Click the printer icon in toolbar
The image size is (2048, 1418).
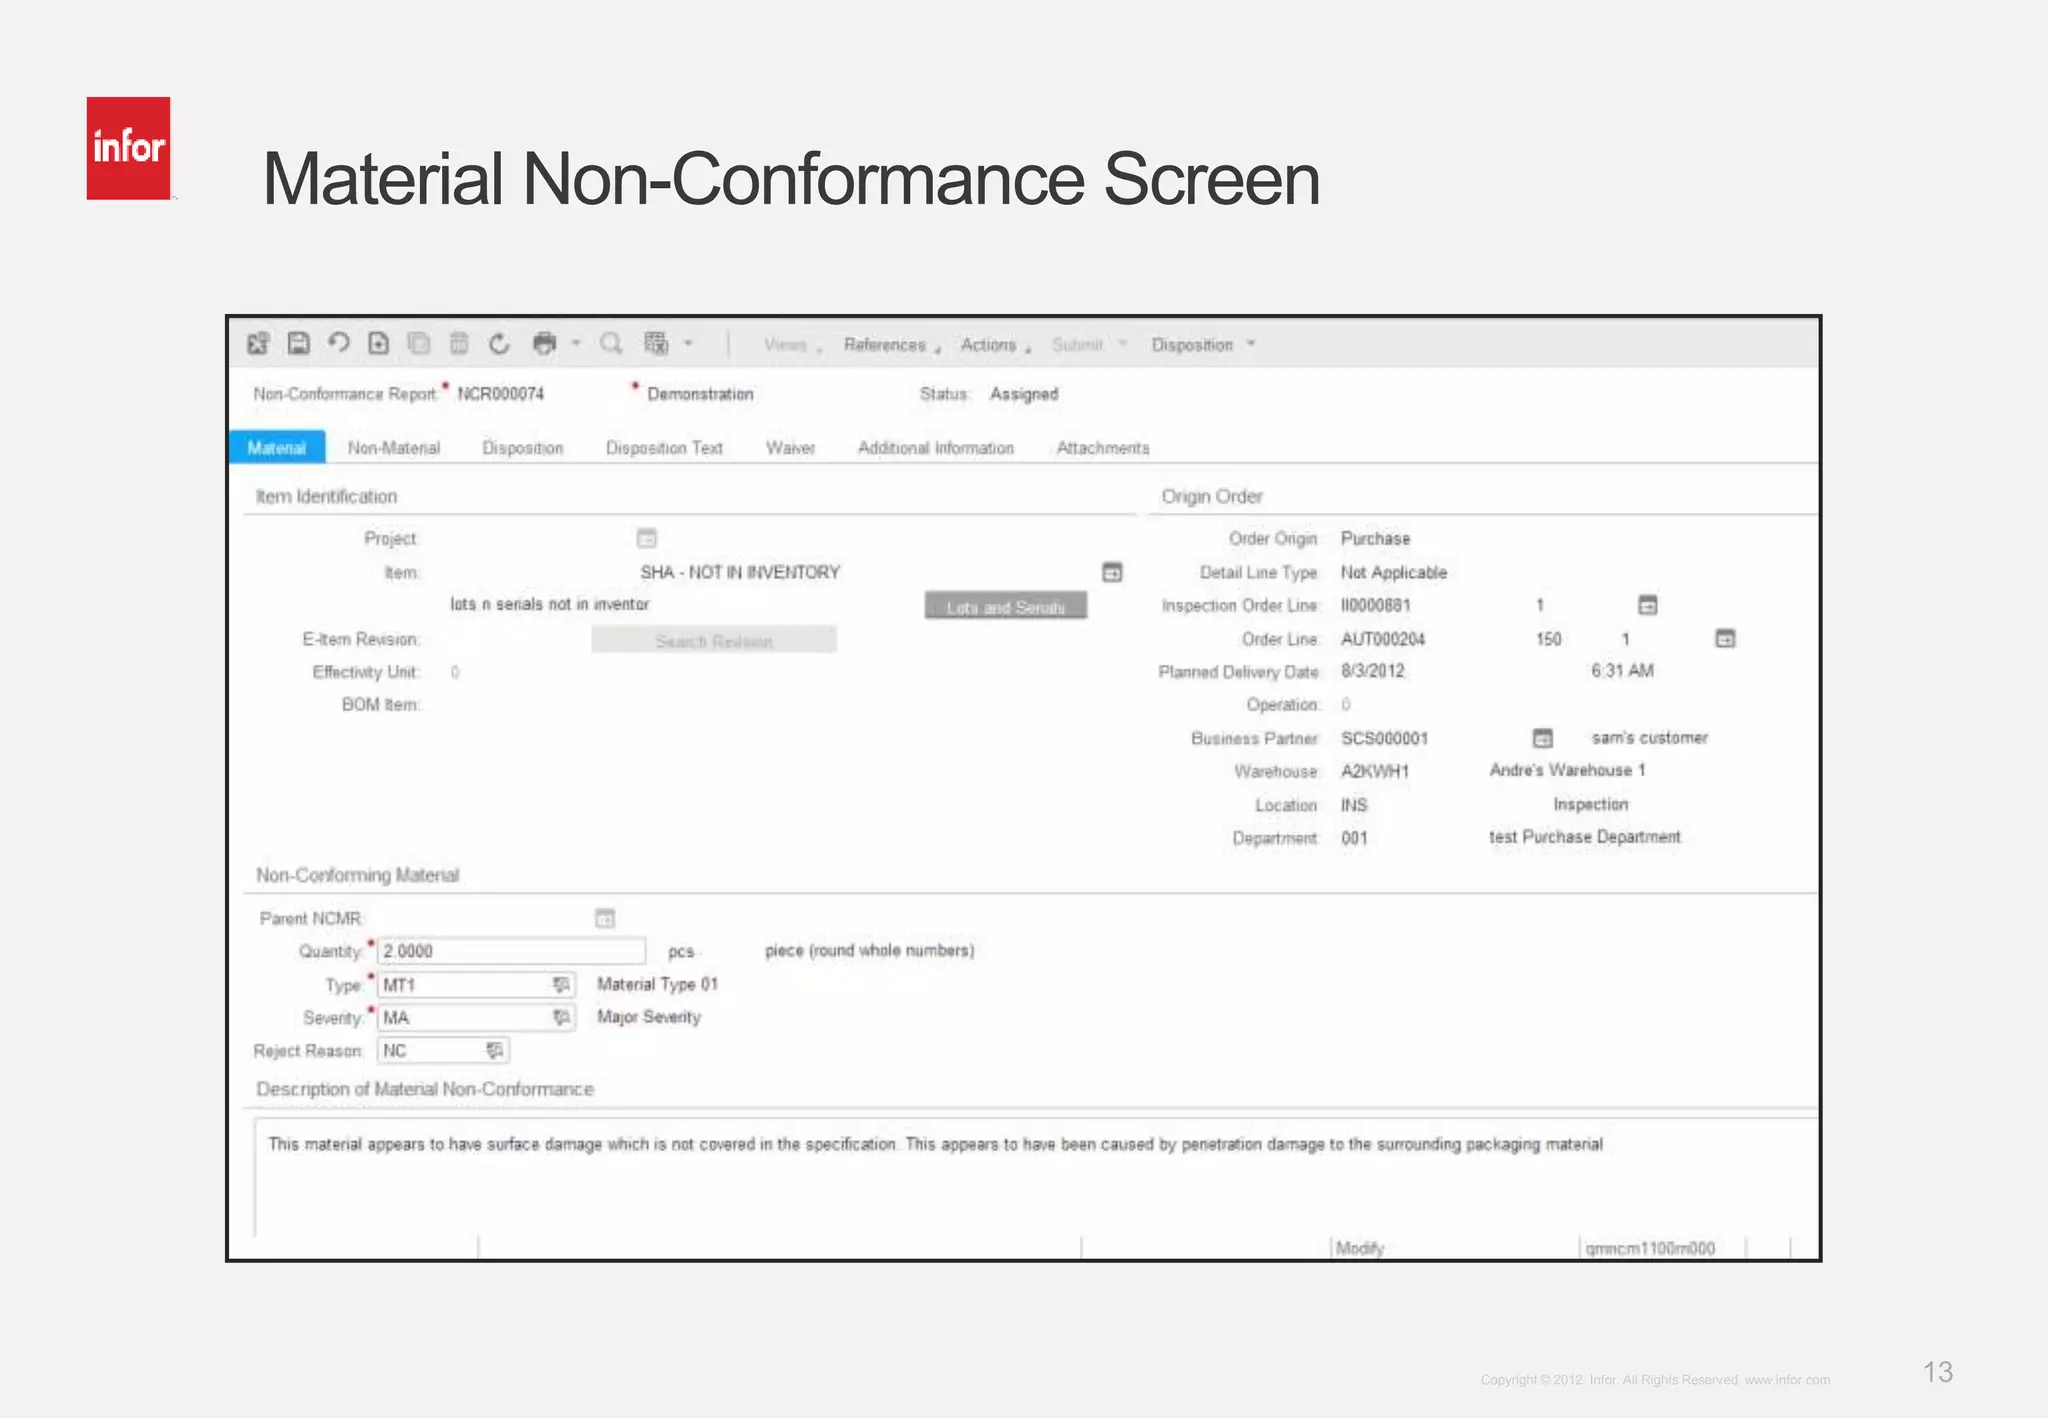544,343
